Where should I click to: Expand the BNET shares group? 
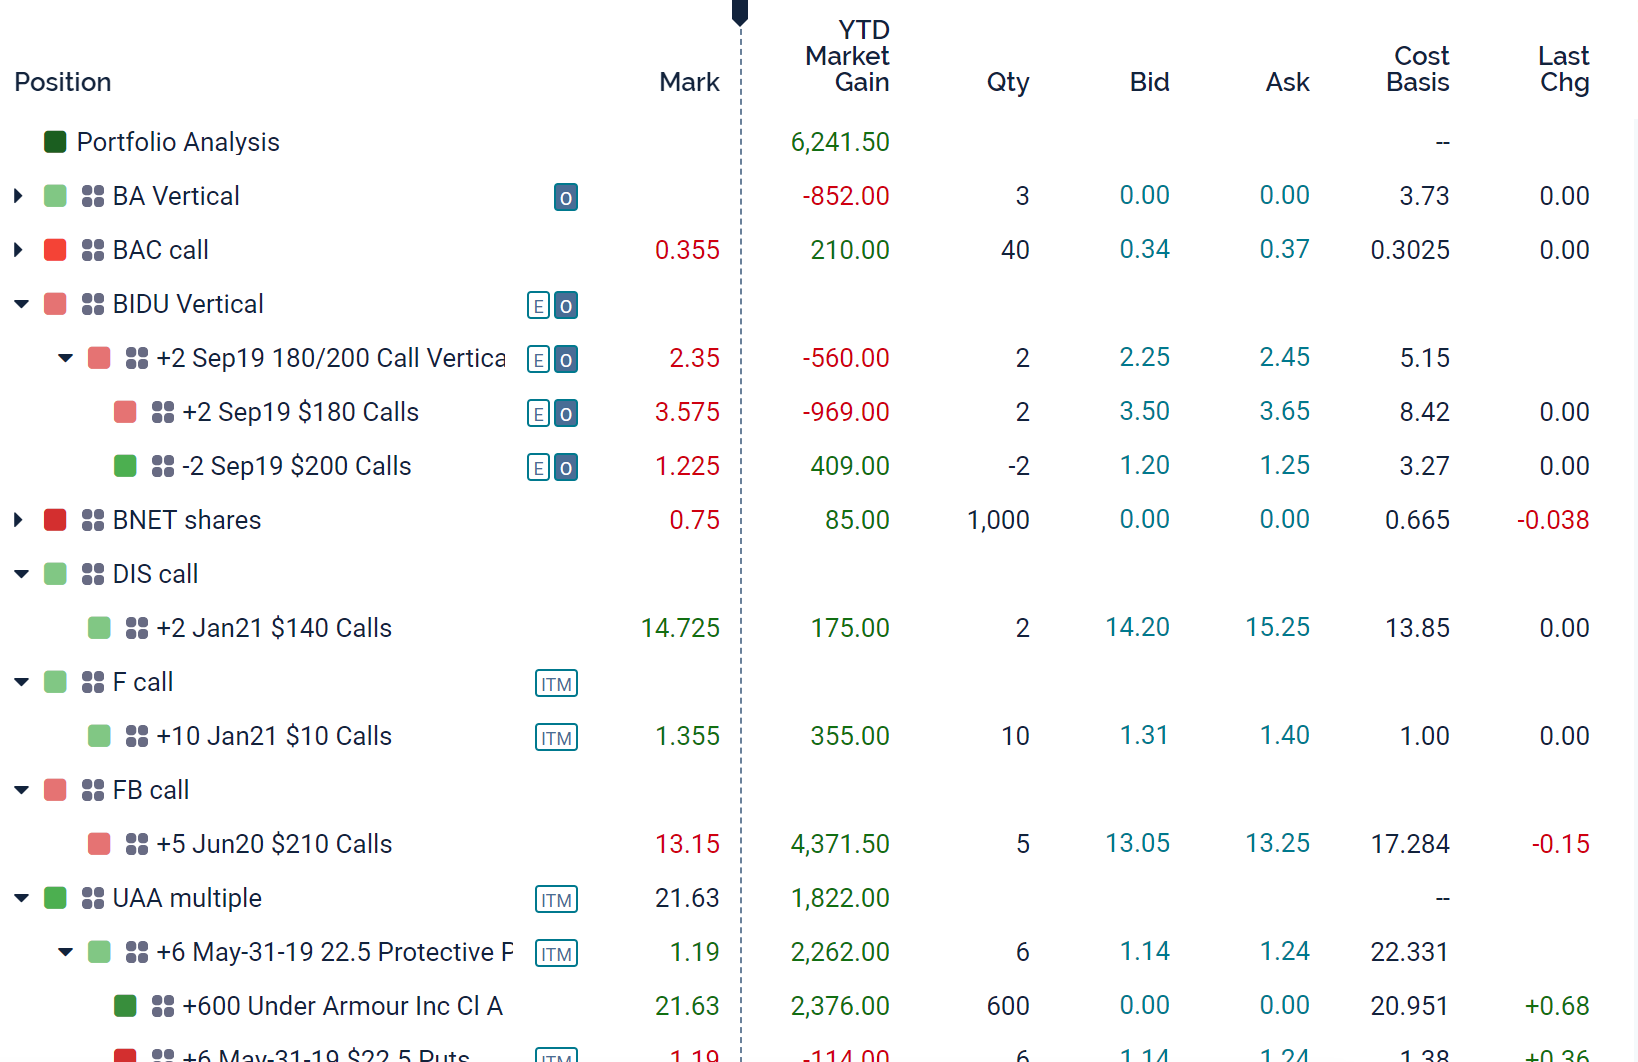tap(18, 520)
